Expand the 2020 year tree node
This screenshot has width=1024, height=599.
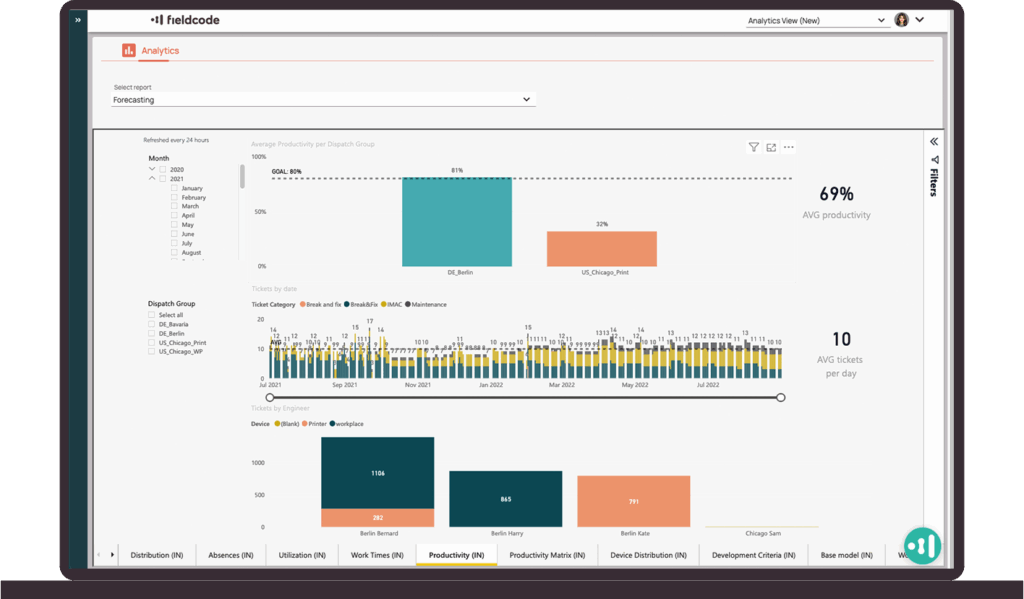point(153,170)
